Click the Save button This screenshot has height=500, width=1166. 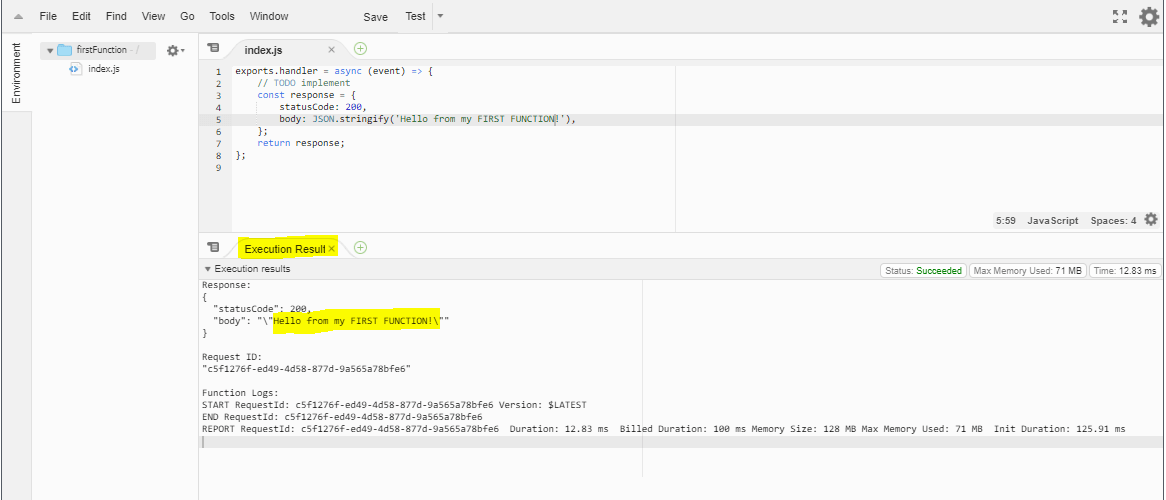pos(375,17)
